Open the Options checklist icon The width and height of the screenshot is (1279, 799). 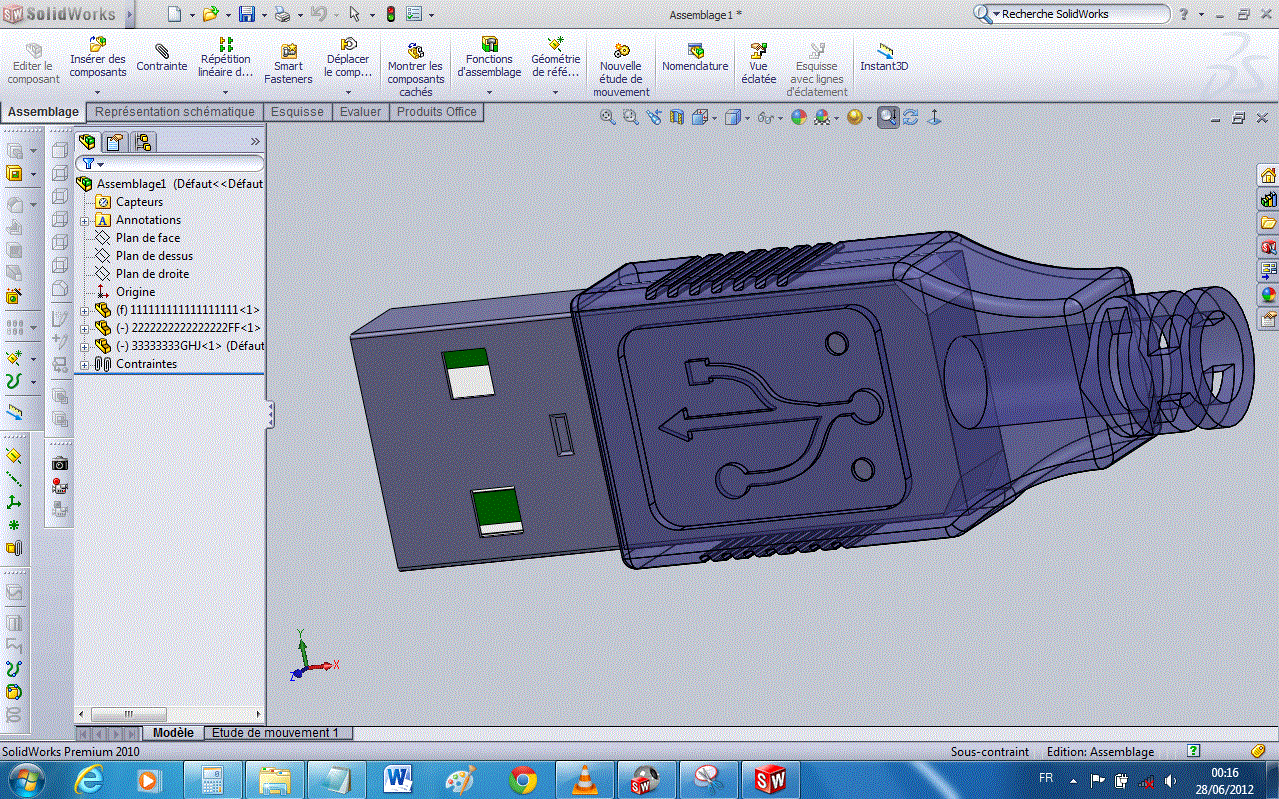click(414, 14)
